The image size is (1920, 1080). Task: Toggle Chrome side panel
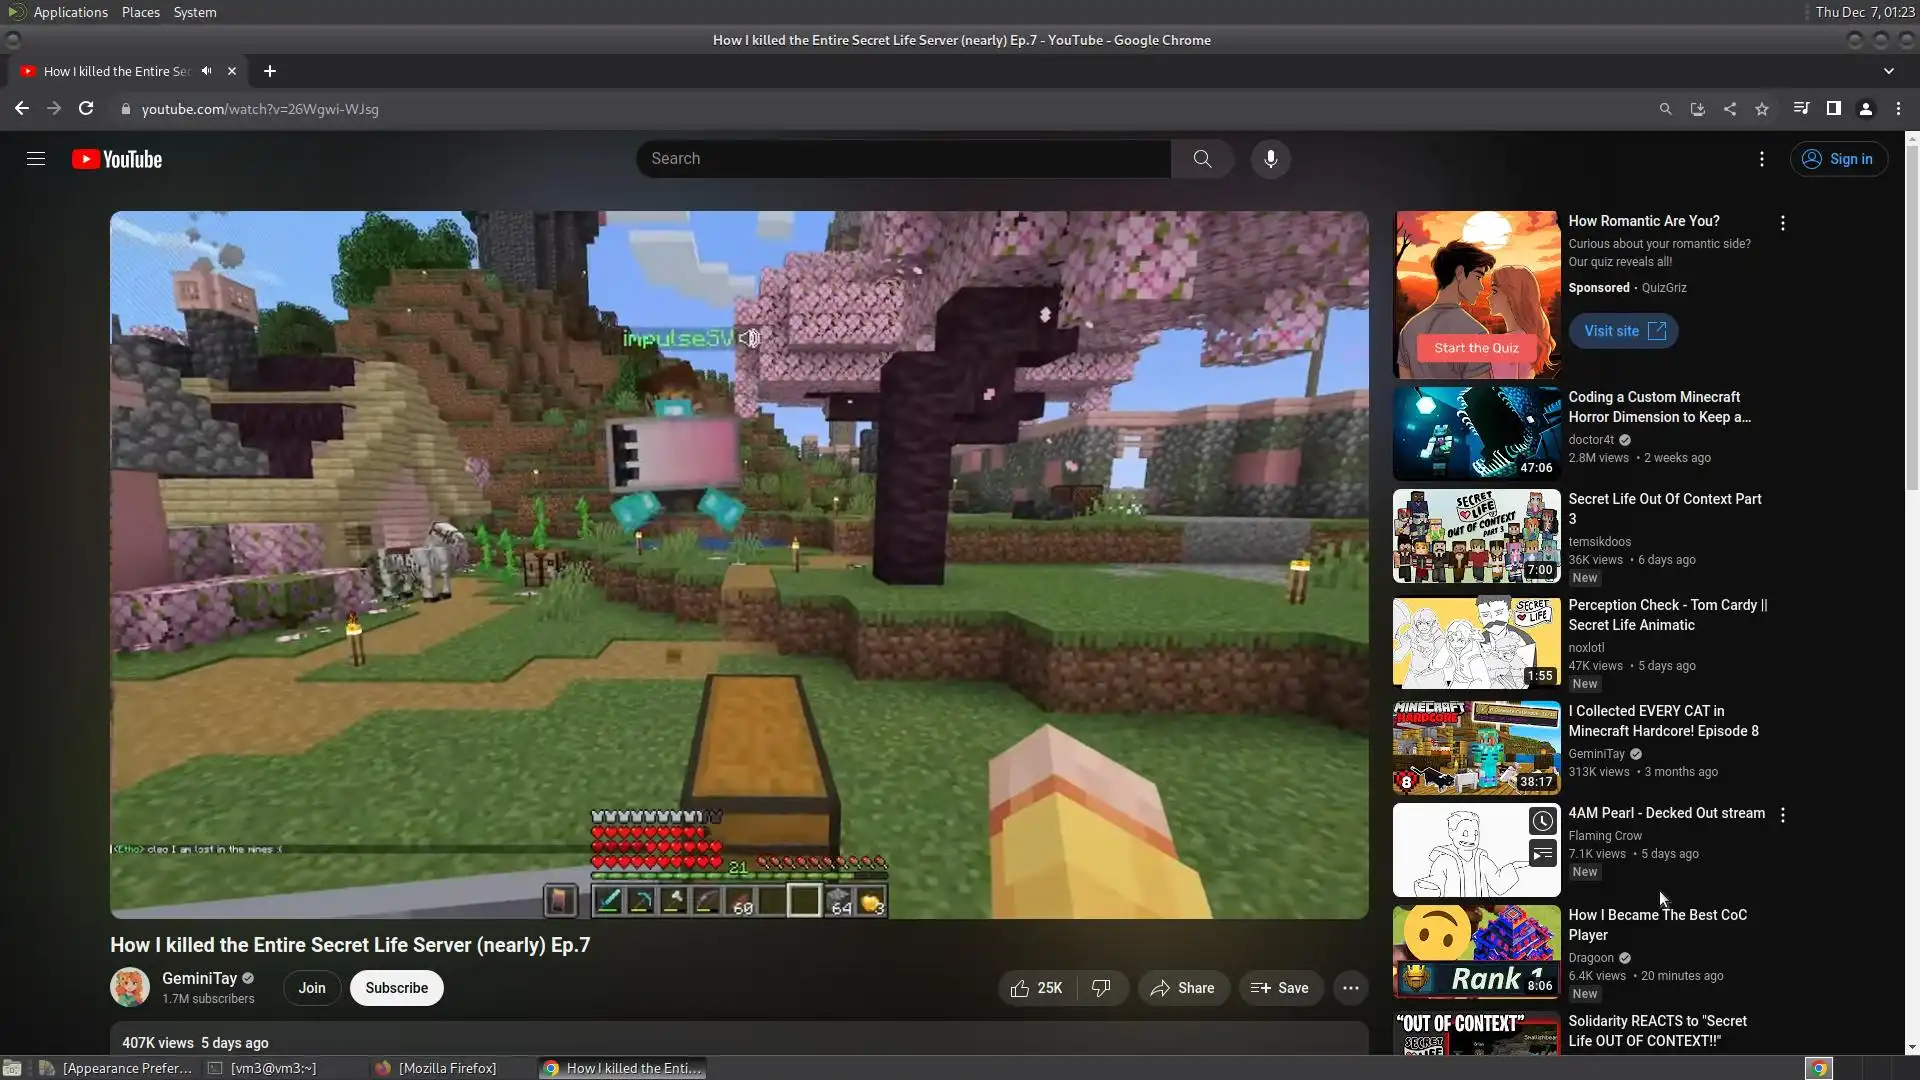point(1833,109)
